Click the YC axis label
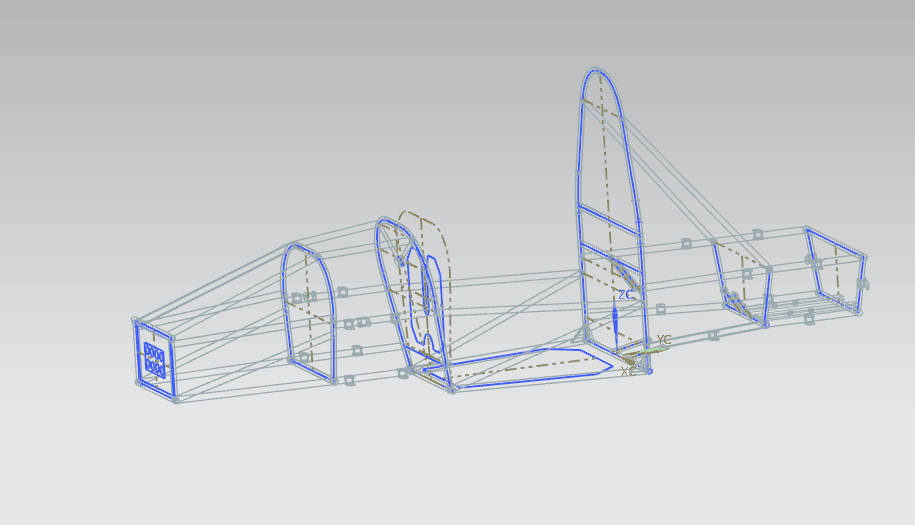This screenshot has width=915, height=525. (x=664, y=340)
